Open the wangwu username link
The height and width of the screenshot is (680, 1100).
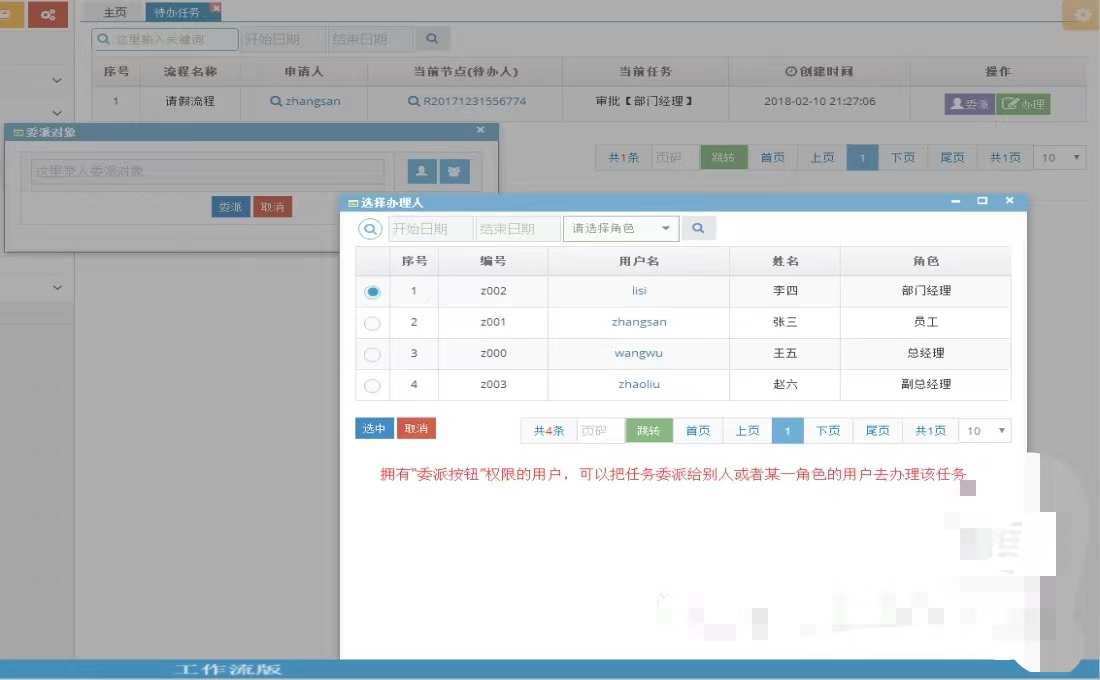click(639, 353)
